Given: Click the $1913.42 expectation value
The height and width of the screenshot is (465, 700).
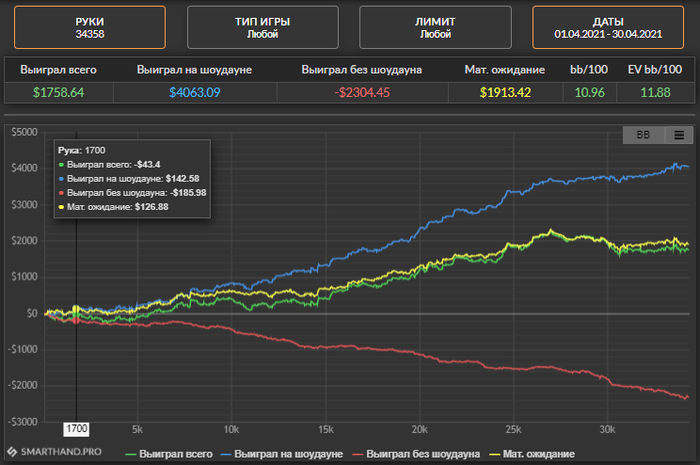Looking at the screenshot, I should (x=505, y=92).
